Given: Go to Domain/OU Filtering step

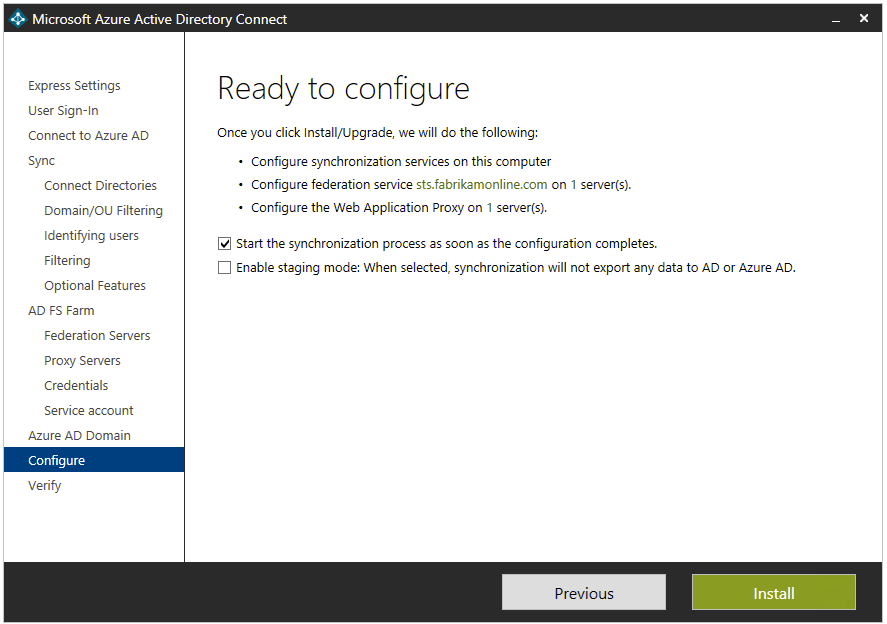Looking at the screenshot, I should point(104,210).
